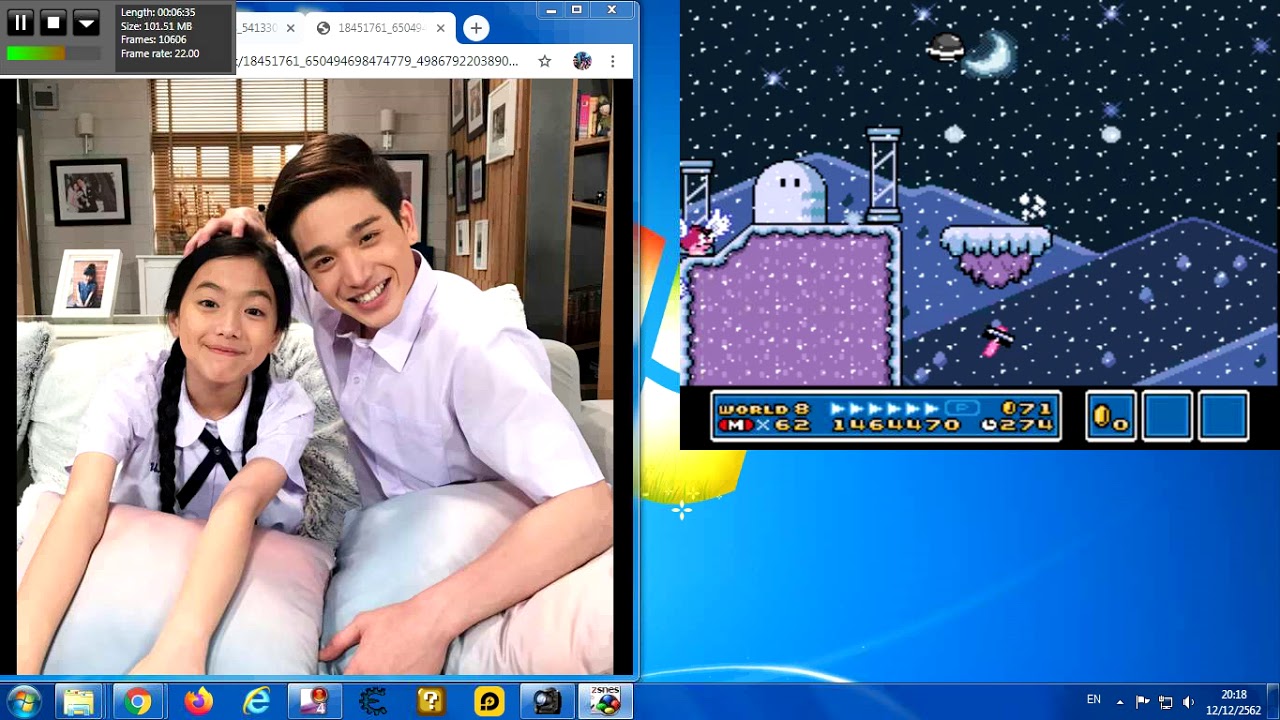Image resolution: width=1280 pixels, height=720 pixels.
Task: Close the 18451761_65049 Chrome tab
Action: (440, 28)
